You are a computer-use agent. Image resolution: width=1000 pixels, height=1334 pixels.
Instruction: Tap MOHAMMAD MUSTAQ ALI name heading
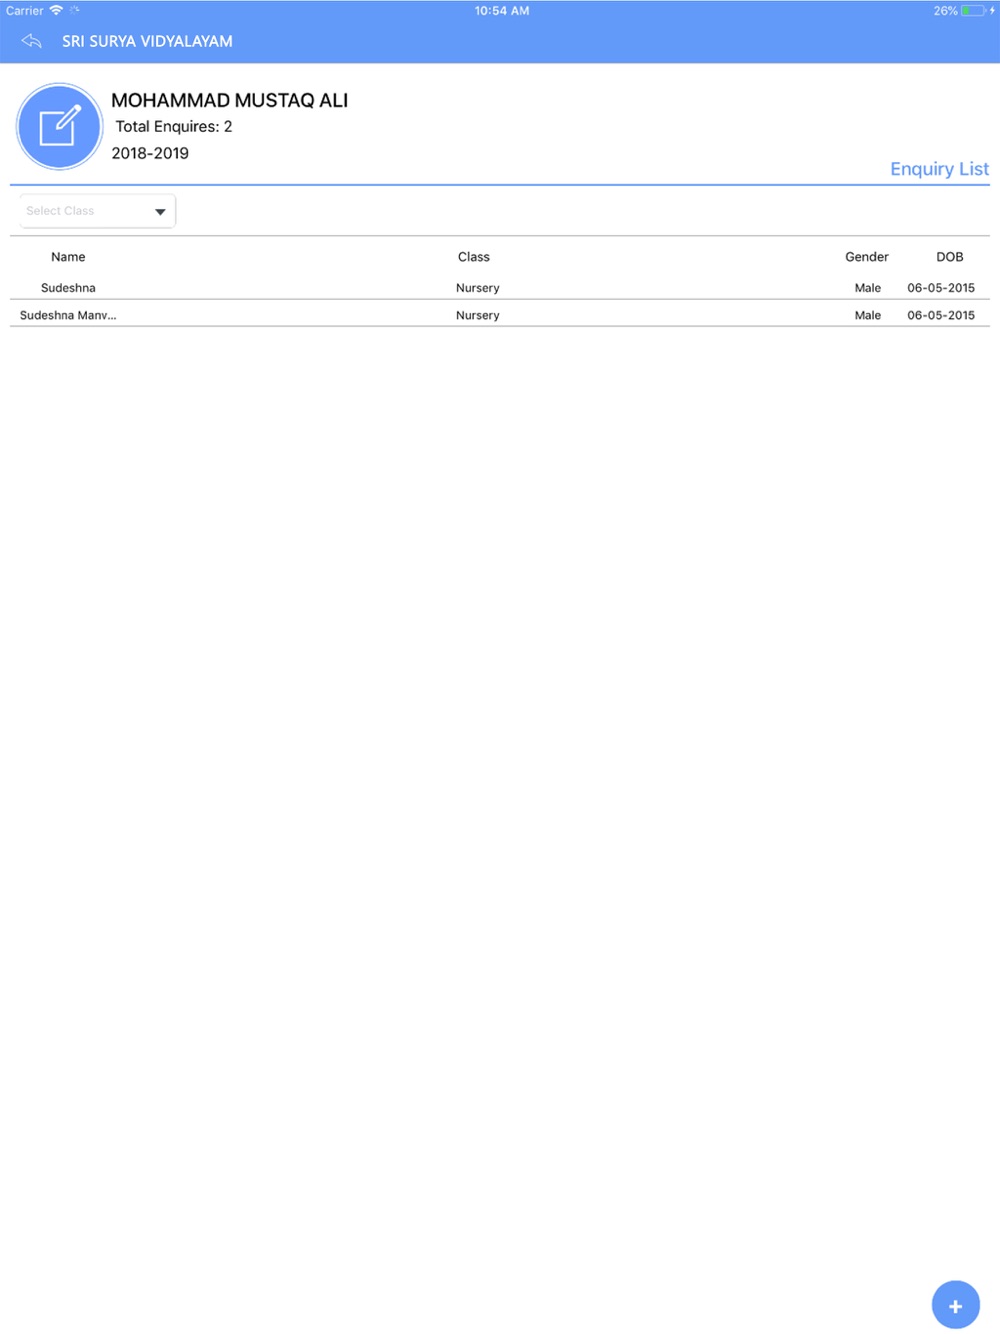tap(230, 100)
